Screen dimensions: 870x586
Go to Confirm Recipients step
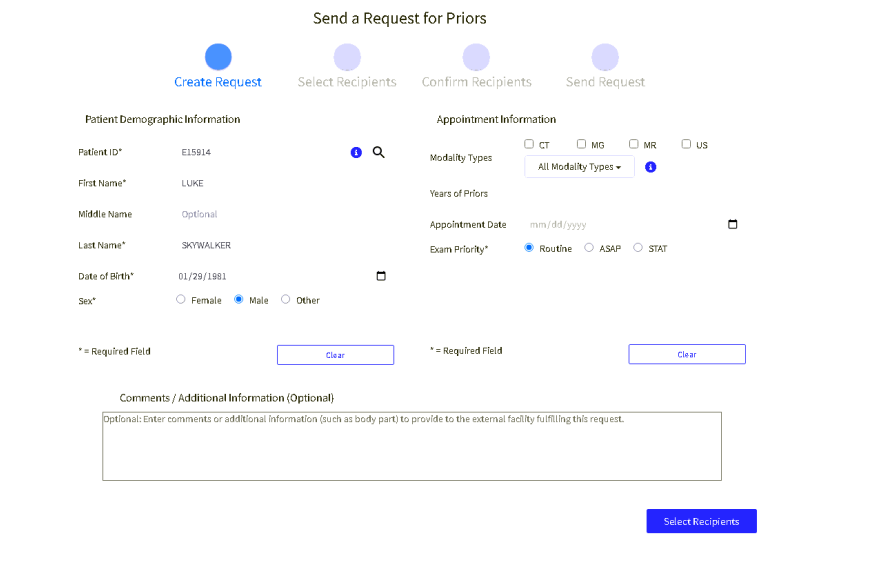pyautogui.click(x=477, y=66)
